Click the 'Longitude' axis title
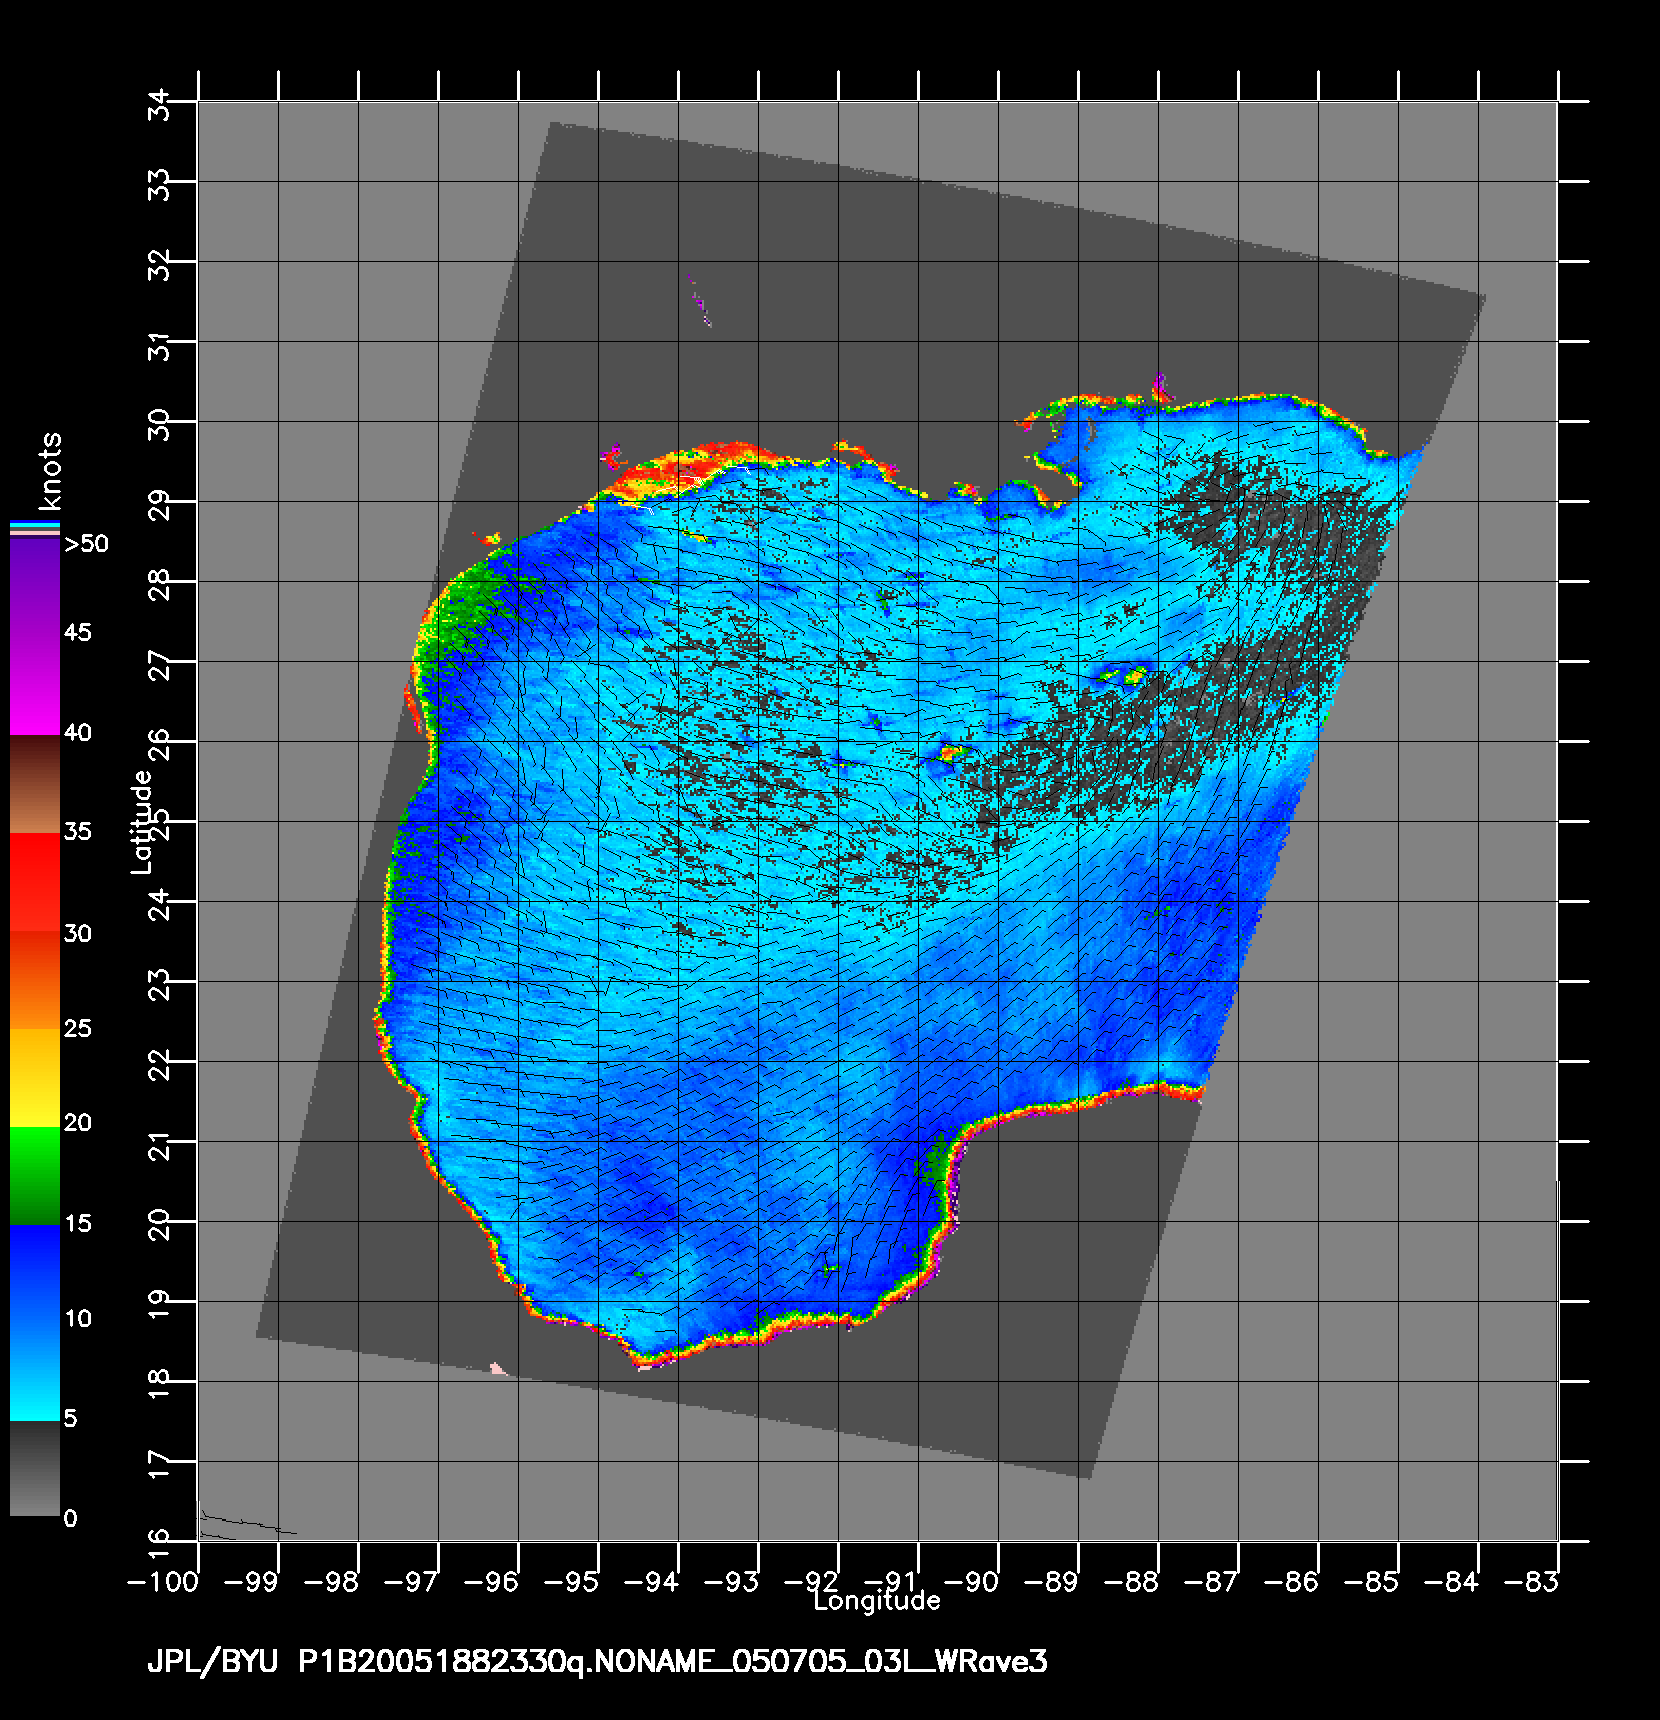The height and width of the screenshot is (1720, 1660). (877, 1601)
